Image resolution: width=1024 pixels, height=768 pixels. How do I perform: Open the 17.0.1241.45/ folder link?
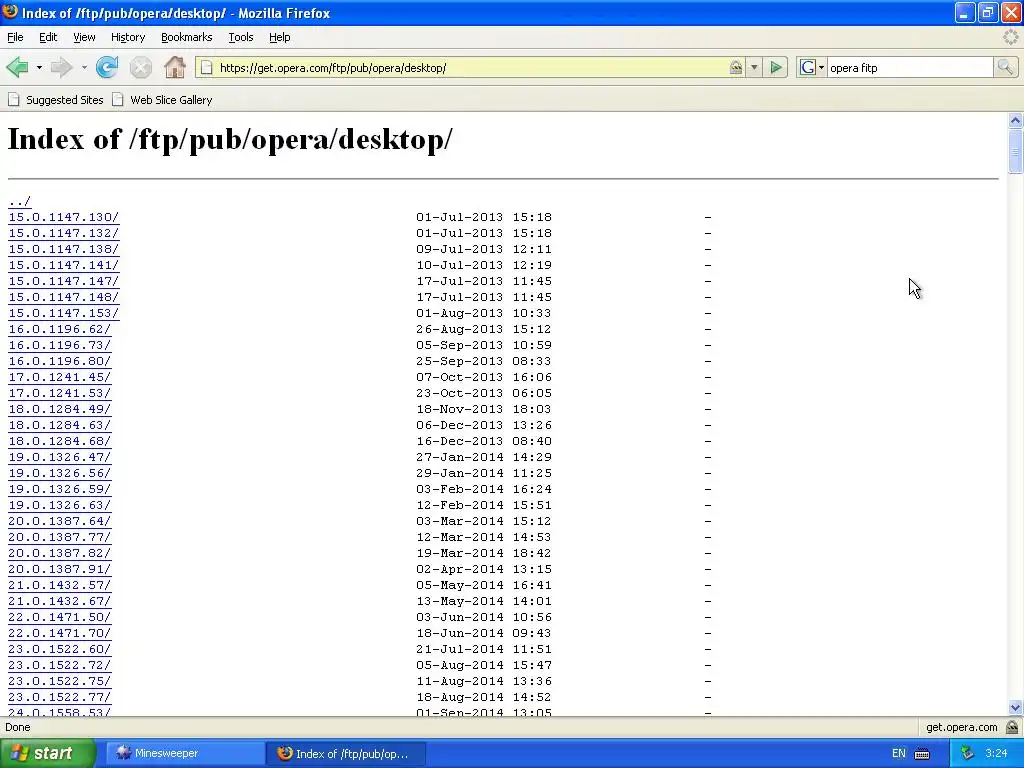59,377
